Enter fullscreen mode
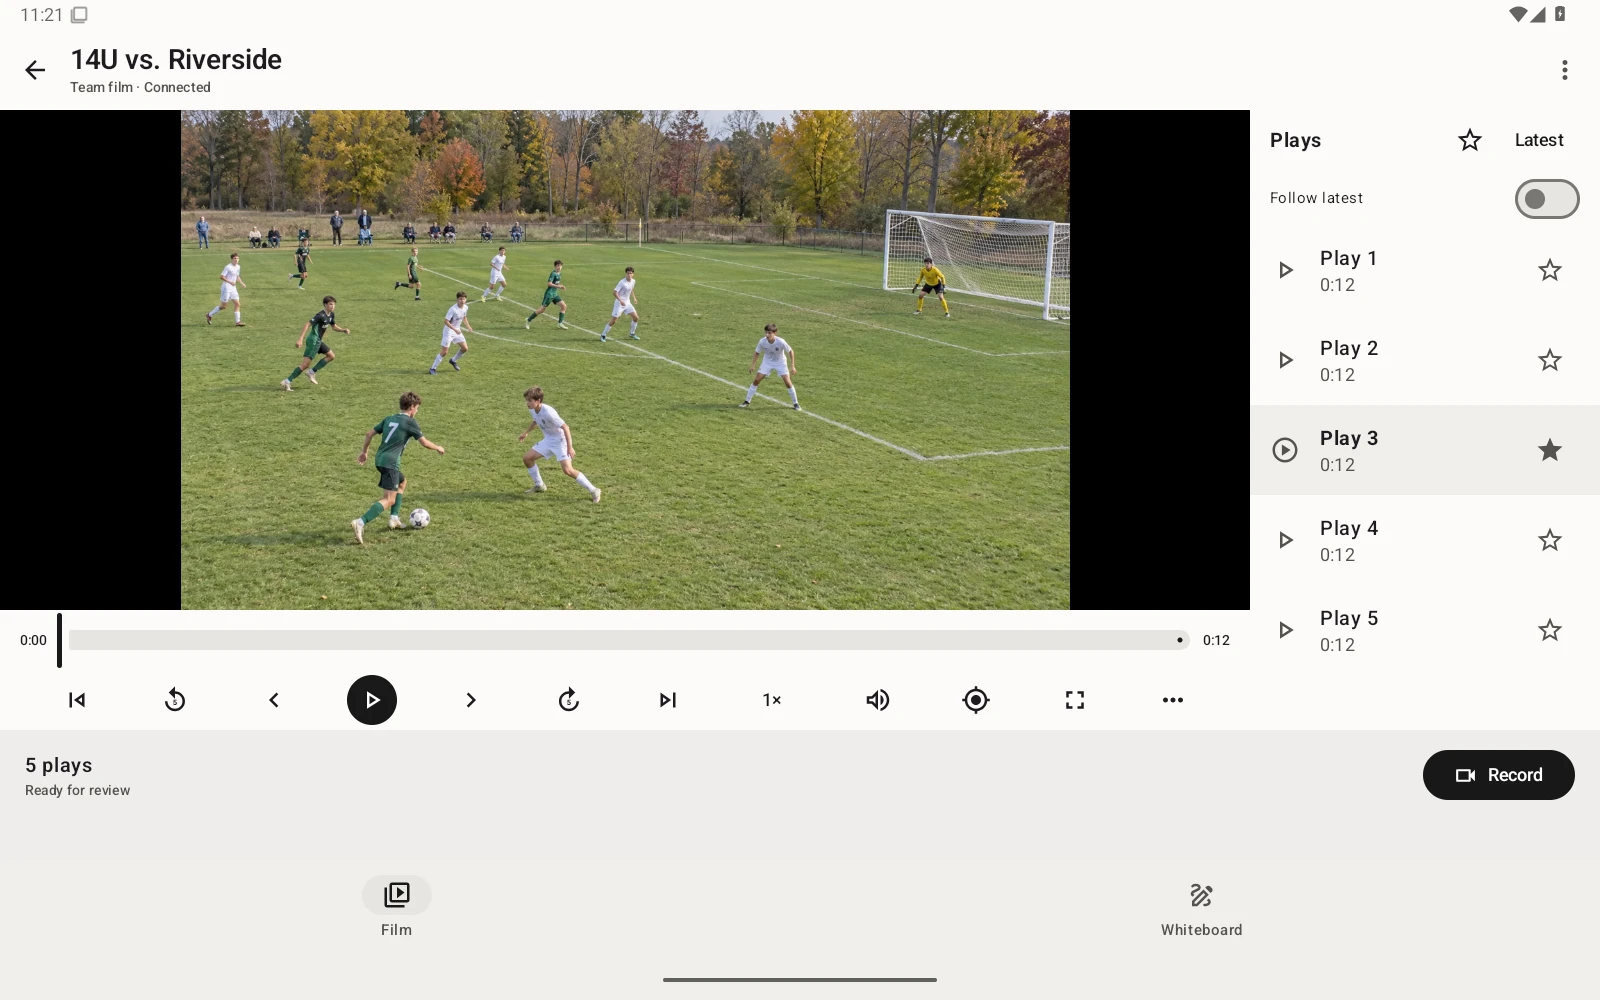Viewport: 1600px width, 1000px height. pos(1075,700)
